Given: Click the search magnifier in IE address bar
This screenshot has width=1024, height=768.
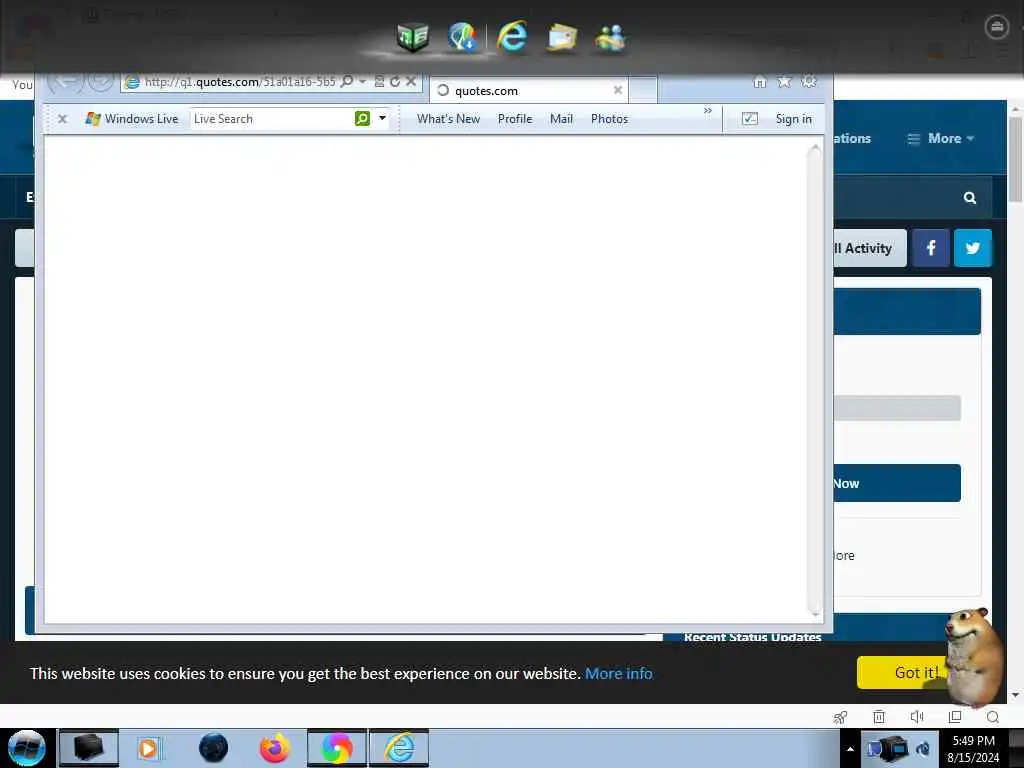Looking at the screenshot, I should coord(347,81).
